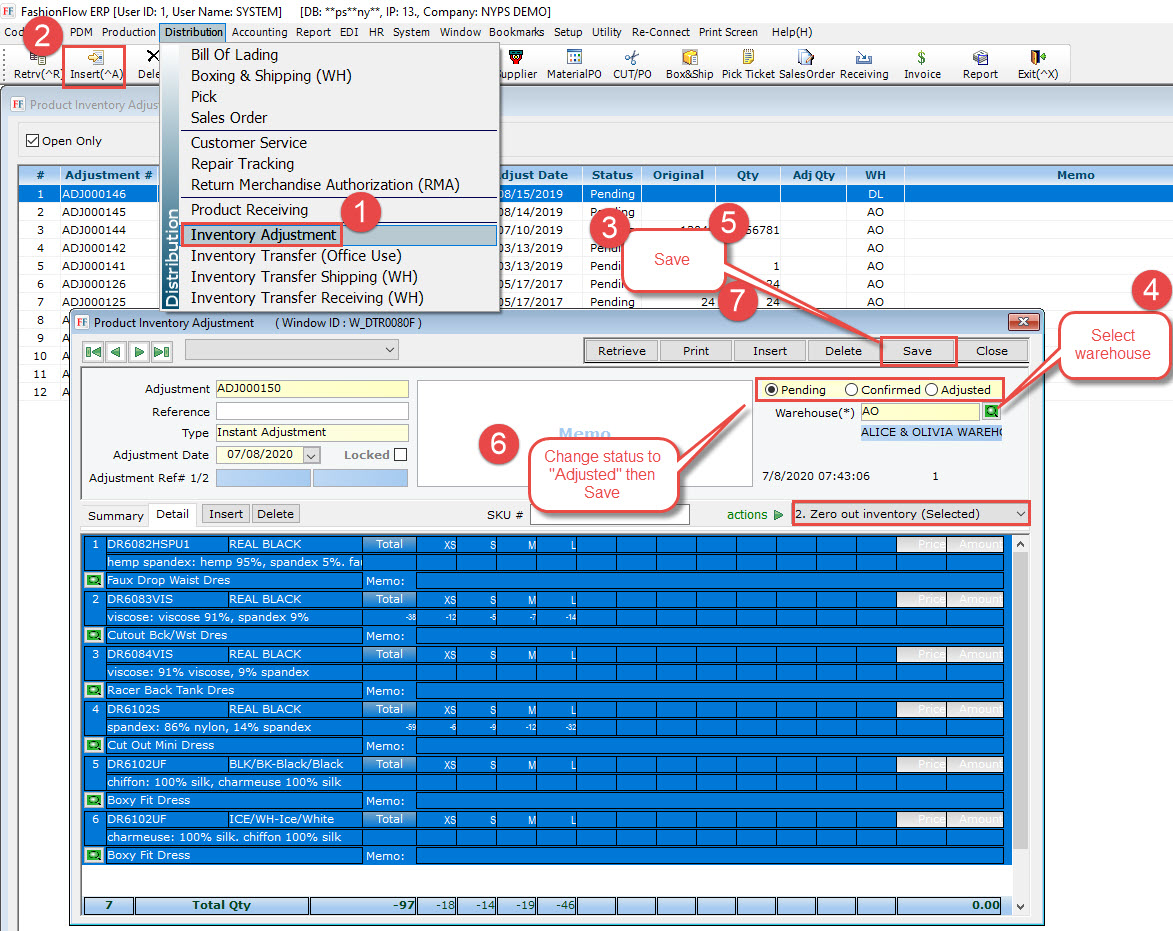1173x931 pixels.
Task: Toggle the Open Only checkbox
Action: pyautogui.click(x=33, y=141)
